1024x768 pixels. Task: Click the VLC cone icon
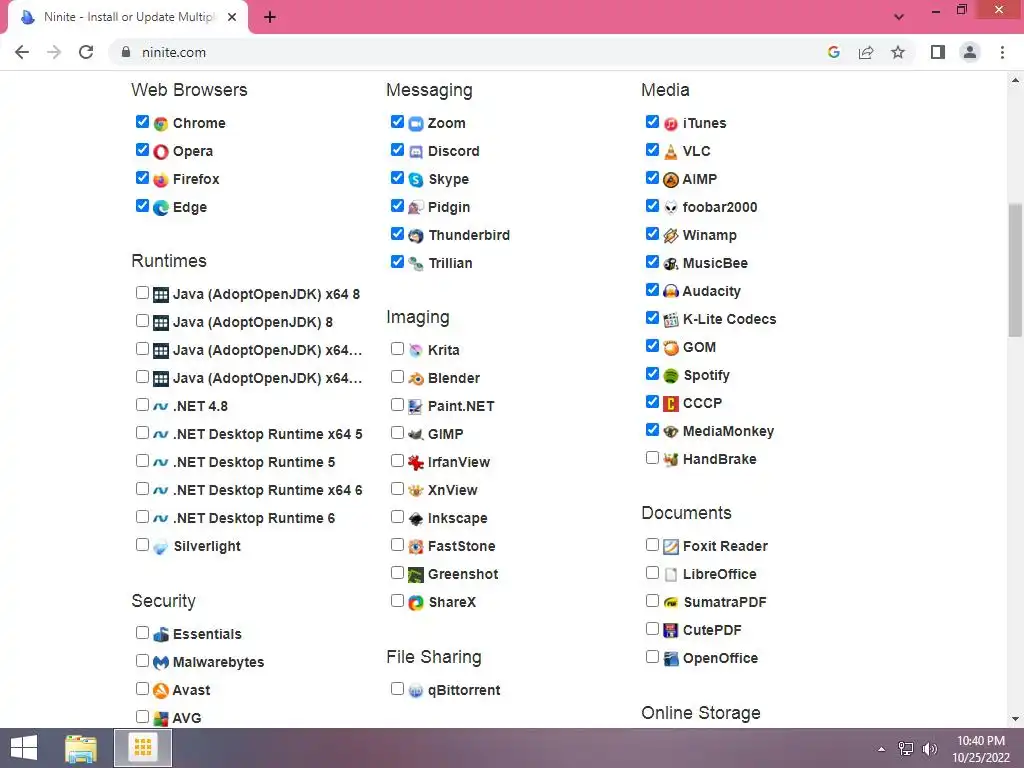coord(671,152)
